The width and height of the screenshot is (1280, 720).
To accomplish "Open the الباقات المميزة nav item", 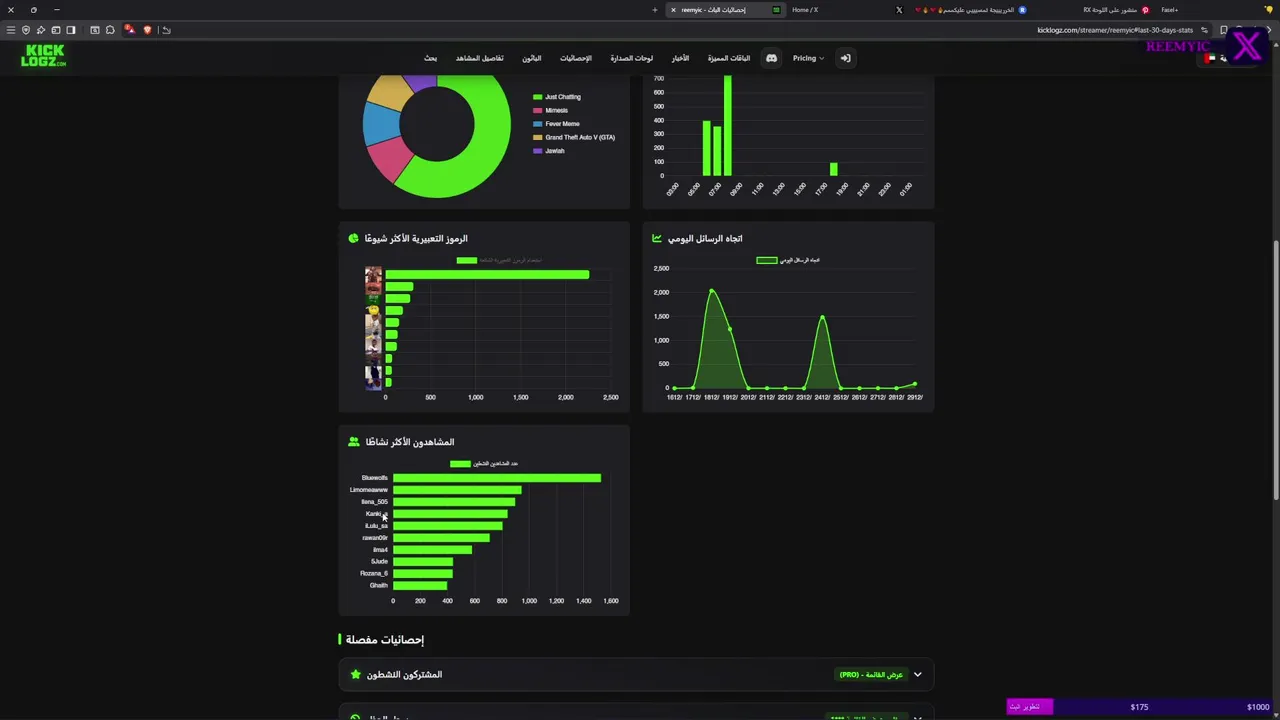I will (x=729, y=58).
